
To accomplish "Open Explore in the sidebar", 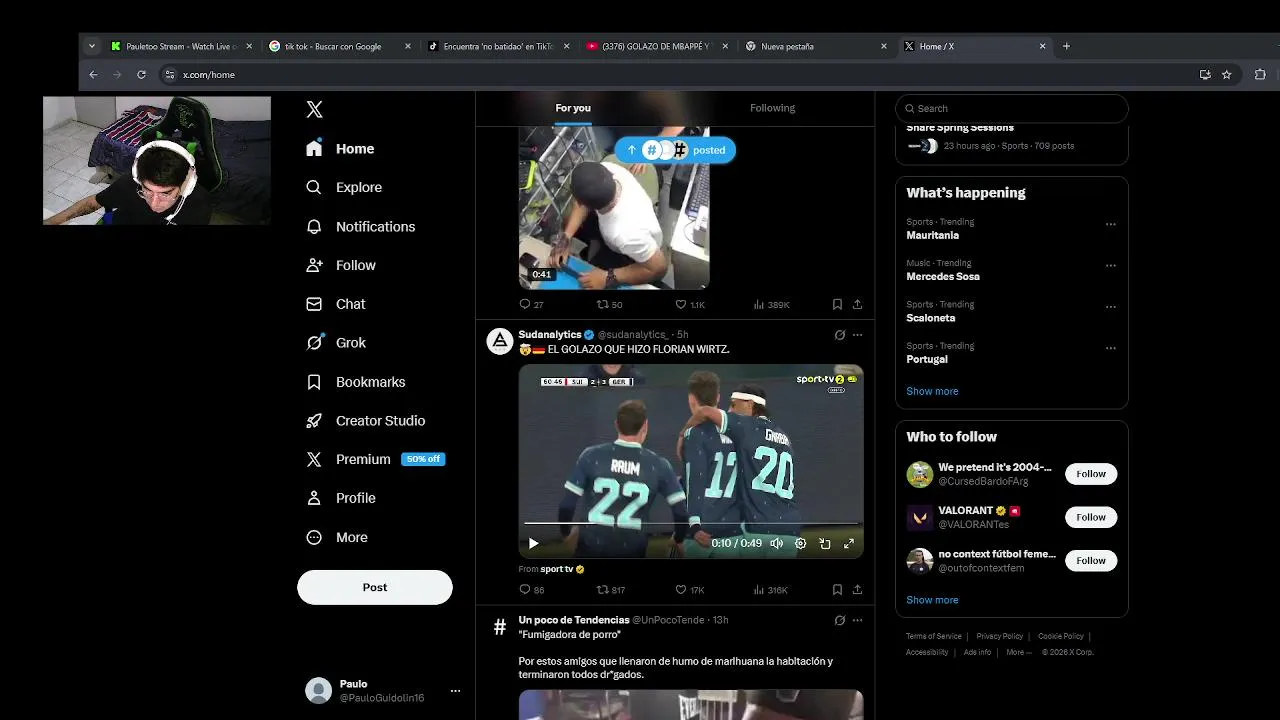I will (344, 187).
